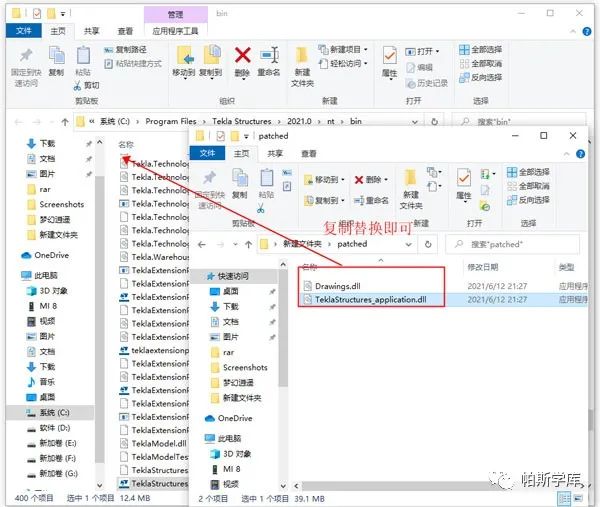
Task: Open the Open (打开) dropdown in bin window
Action: [422, 51]
